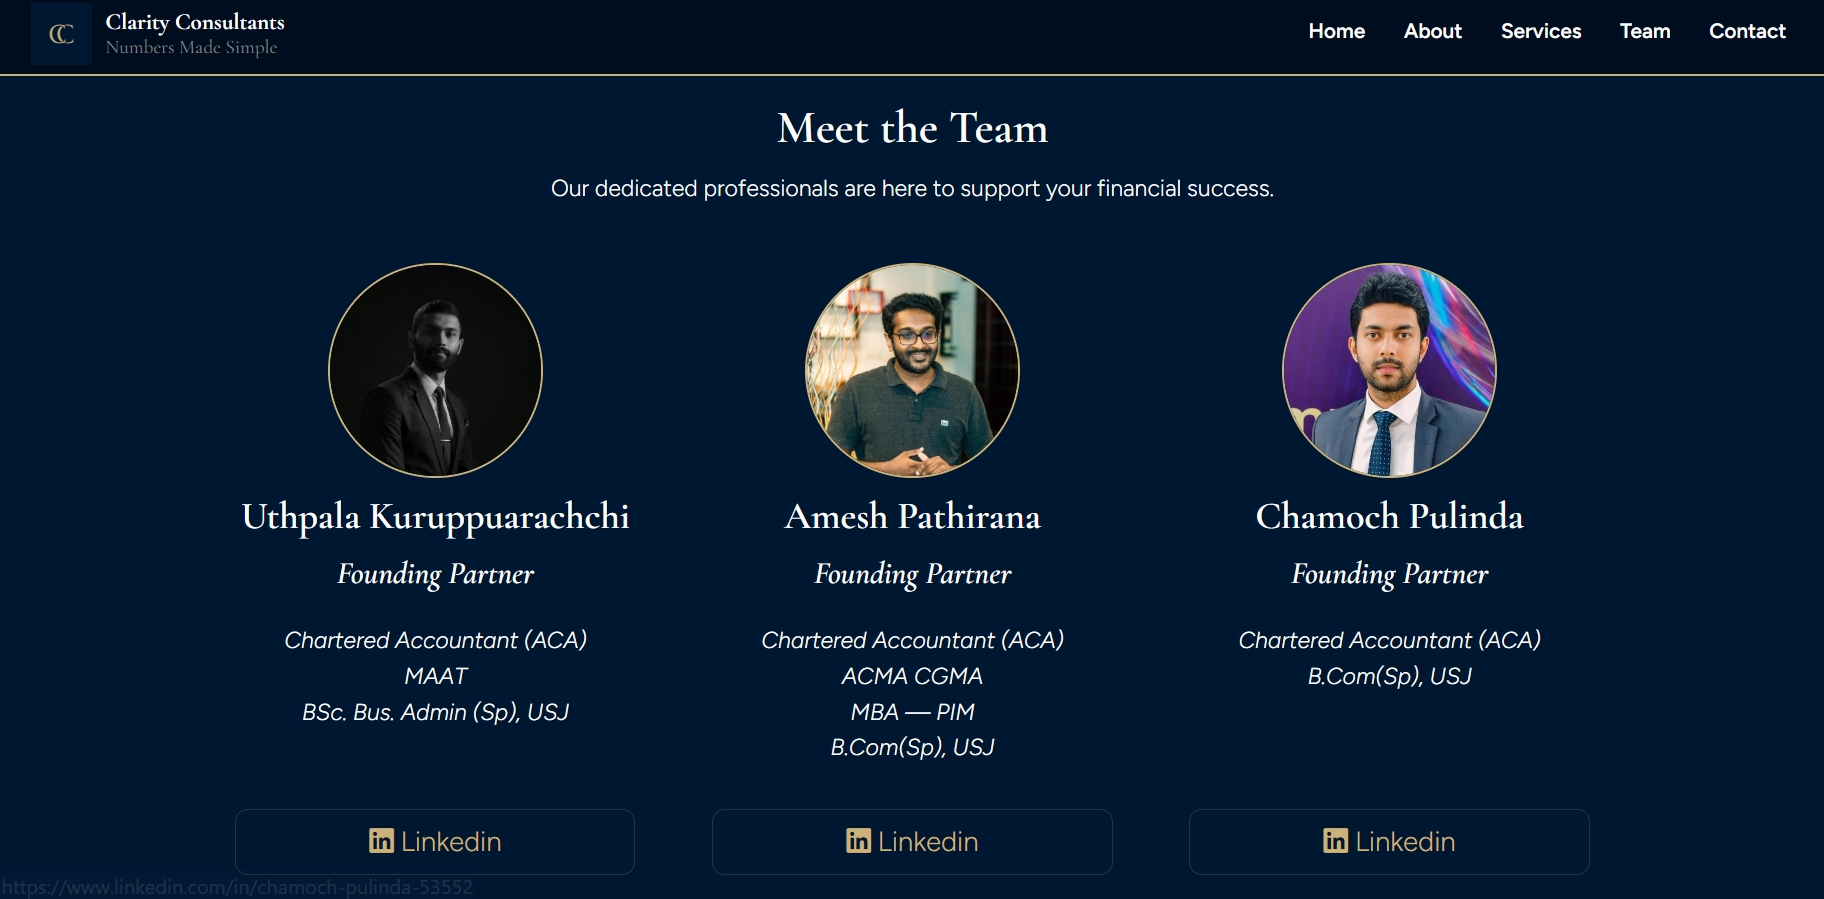This screenshot has width=1824, height=899.
Task: Click Amesh's LinkedIn button
Action: (x=912, y=841)
